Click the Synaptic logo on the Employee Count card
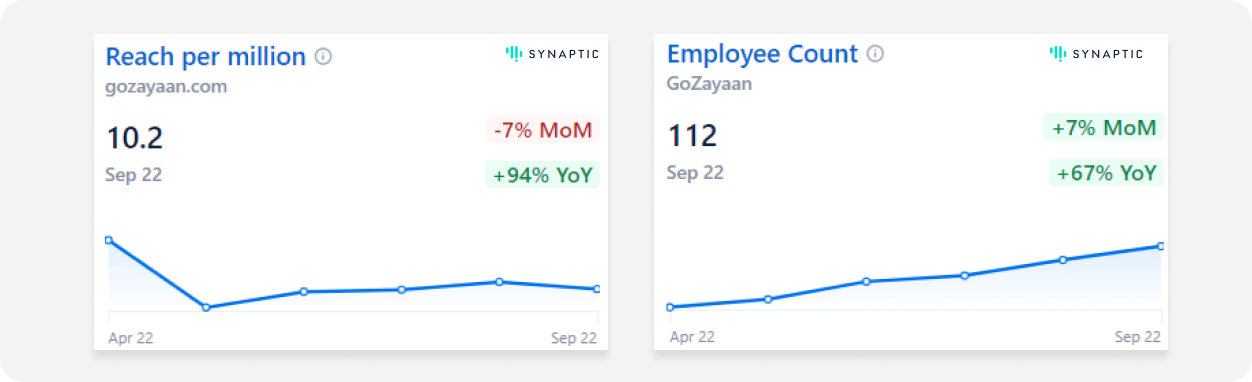The height and width of the screenshot is (382, 1252). click(x=1096, y=54)
